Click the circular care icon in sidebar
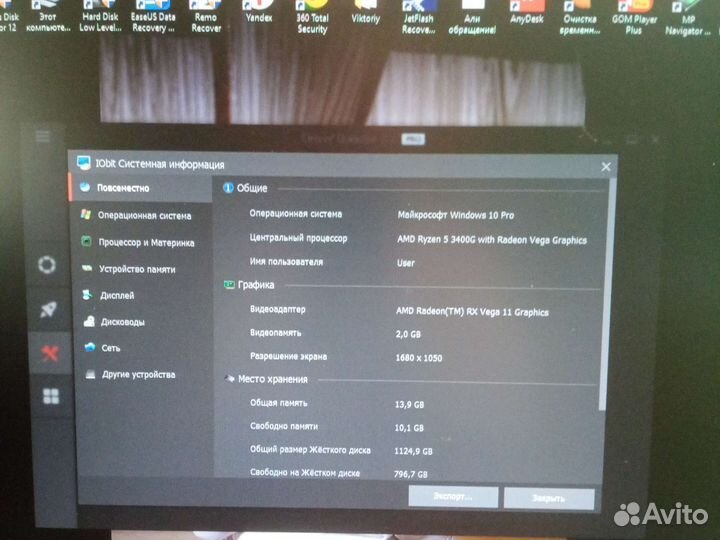This screenshot has height=540, width=720. tap(46, 265)
